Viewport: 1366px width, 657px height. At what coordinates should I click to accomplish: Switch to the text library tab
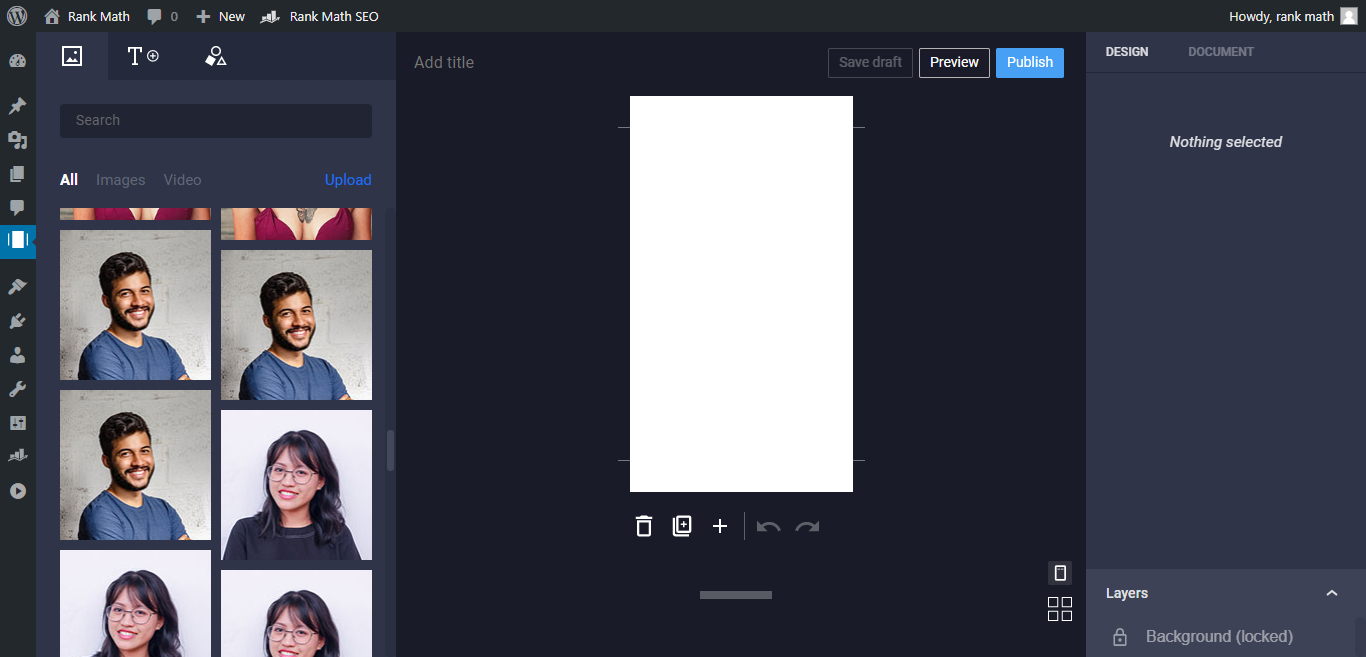[x=143, y=56]
